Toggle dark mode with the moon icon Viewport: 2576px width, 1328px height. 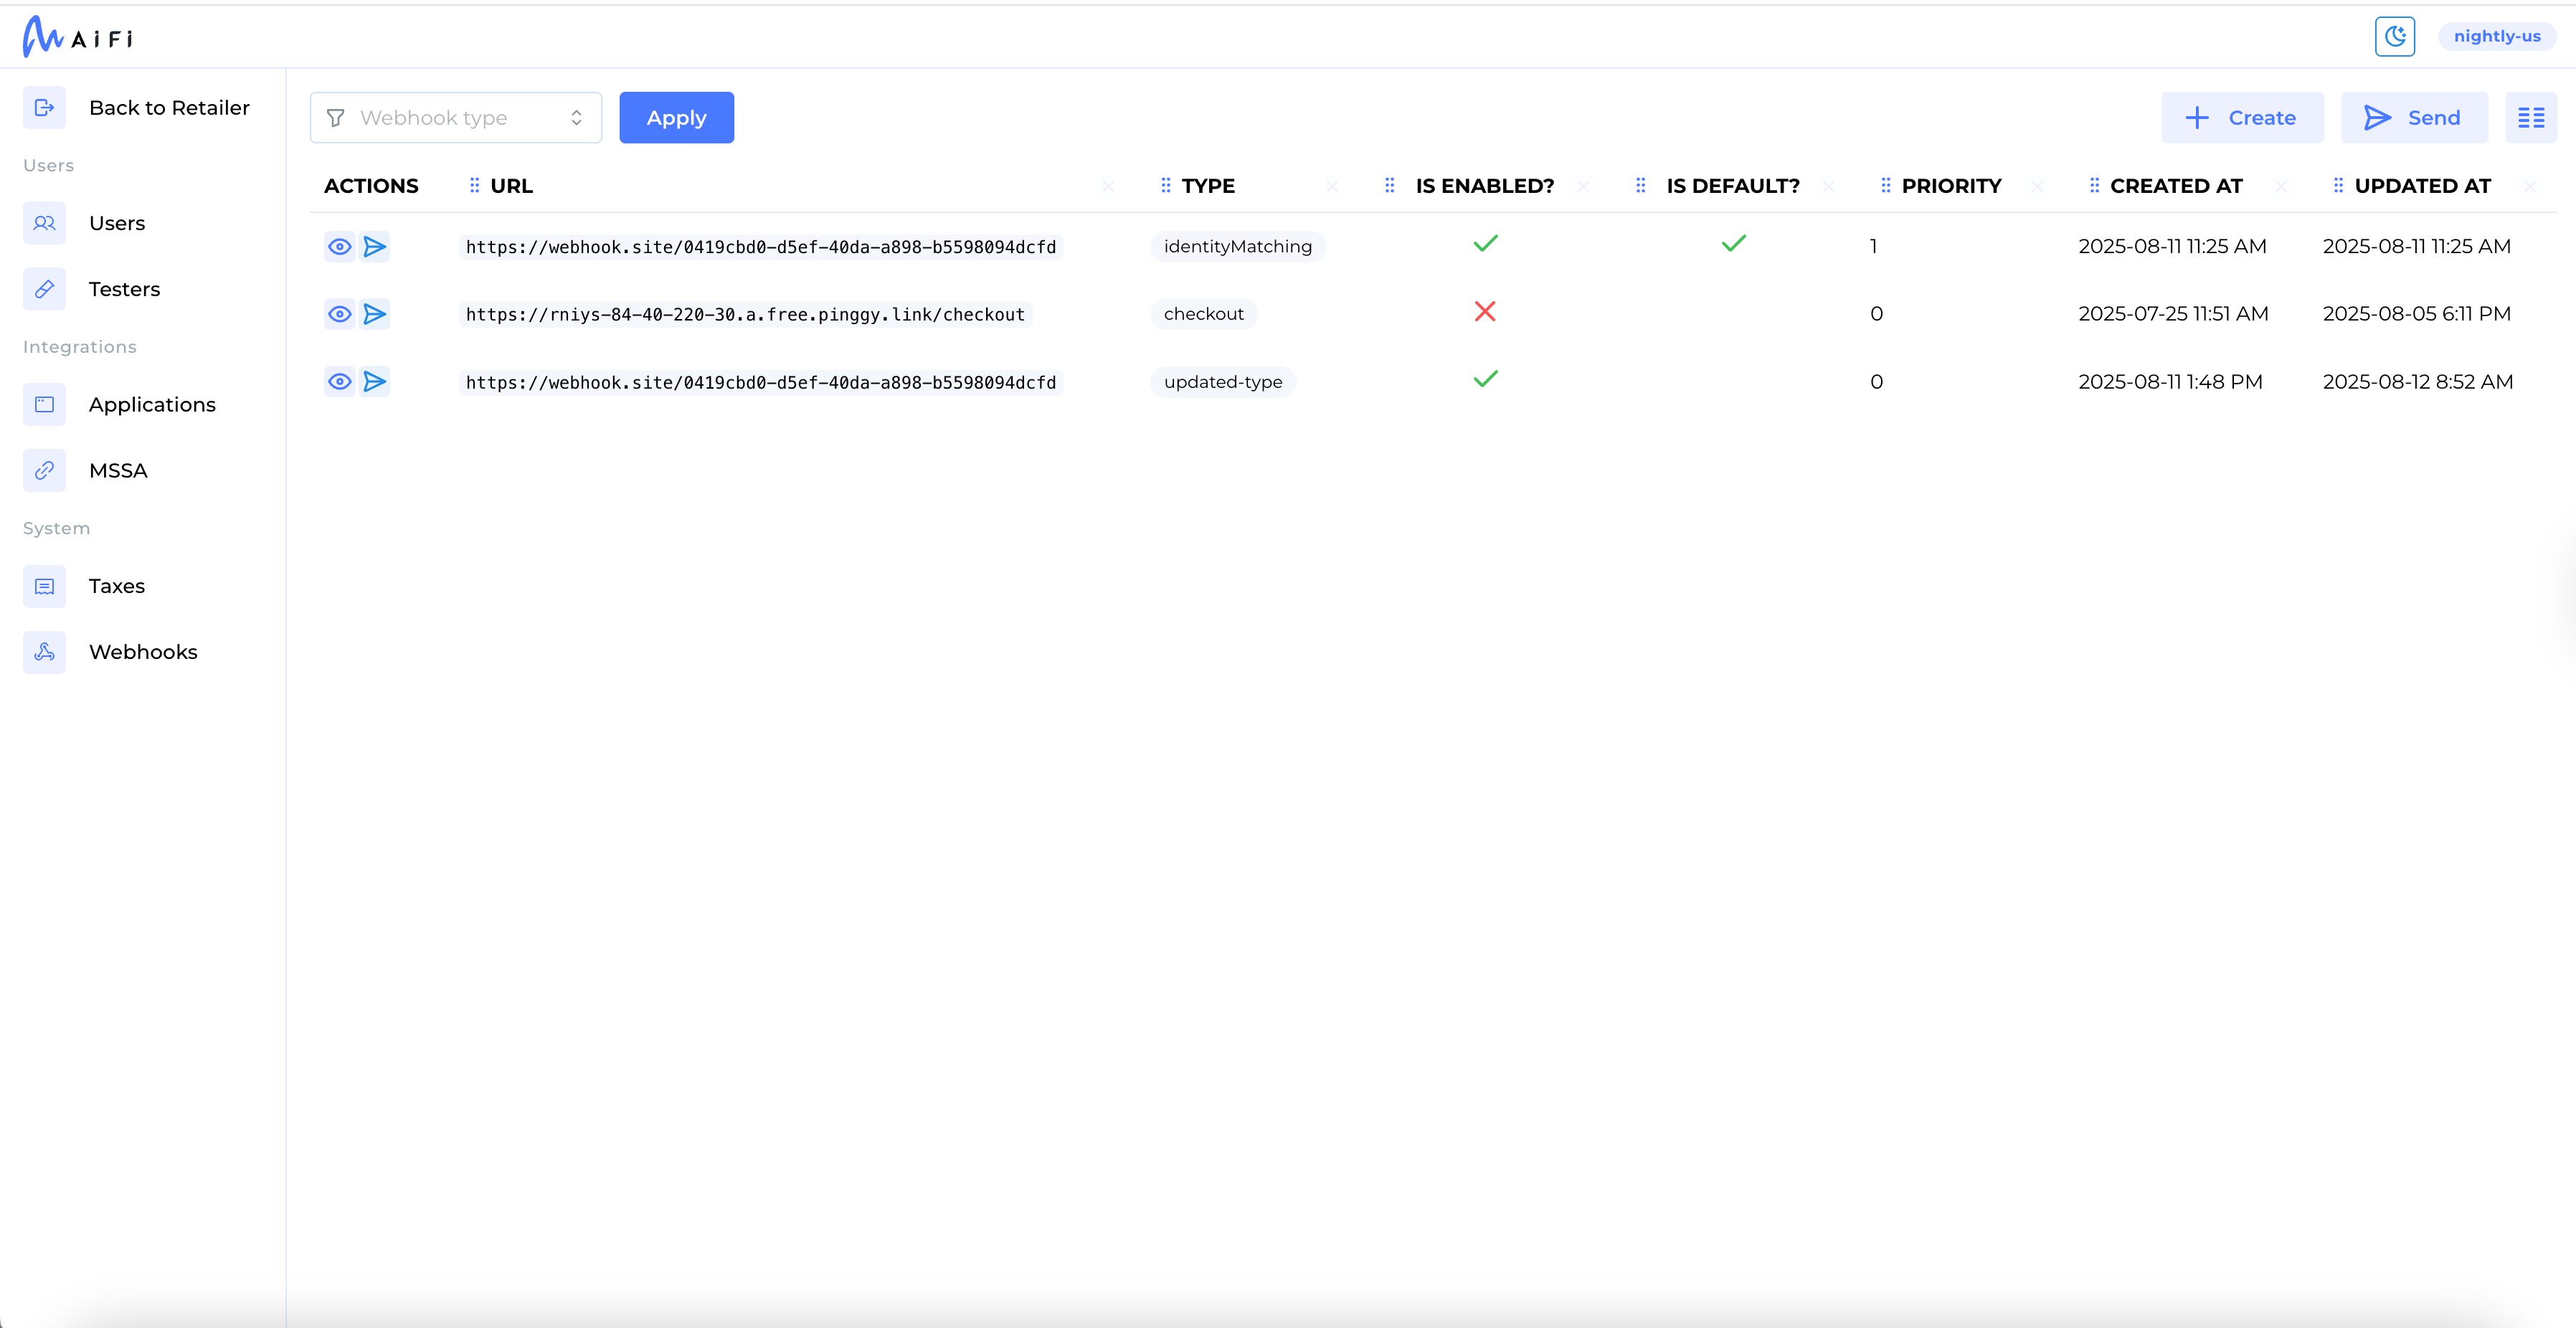point(2395,36)
